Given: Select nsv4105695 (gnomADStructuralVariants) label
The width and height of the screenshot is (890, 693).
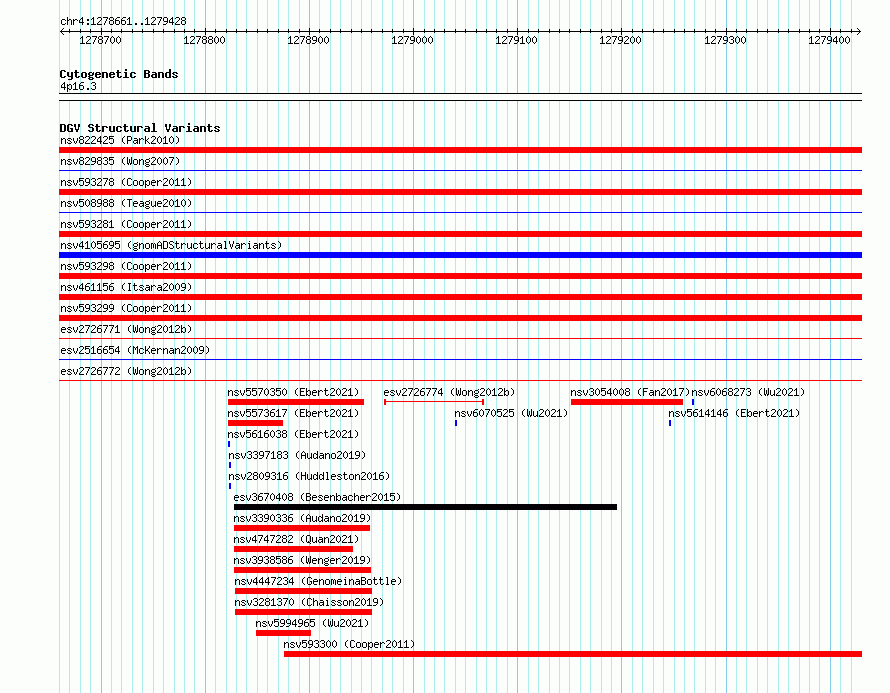Looking at the screenshot, I should [171, 245].
